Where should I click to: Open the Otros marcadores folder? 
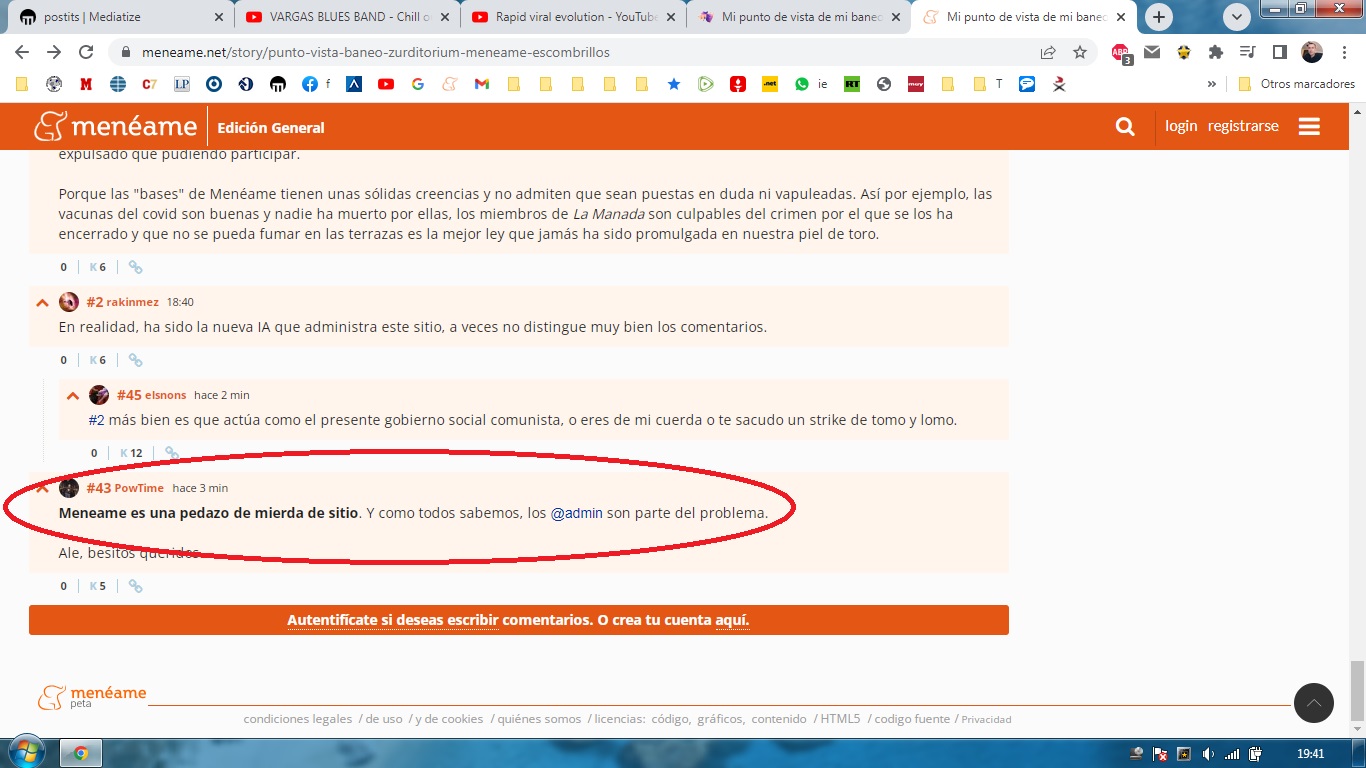[1296, 84]
